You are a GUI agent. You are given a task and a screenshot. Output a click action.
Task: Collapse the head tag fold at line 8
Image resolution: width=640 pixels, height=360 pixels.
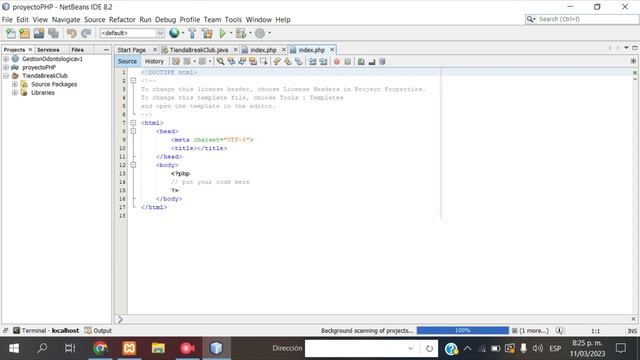pyautogui.click(x=133, y=131)
